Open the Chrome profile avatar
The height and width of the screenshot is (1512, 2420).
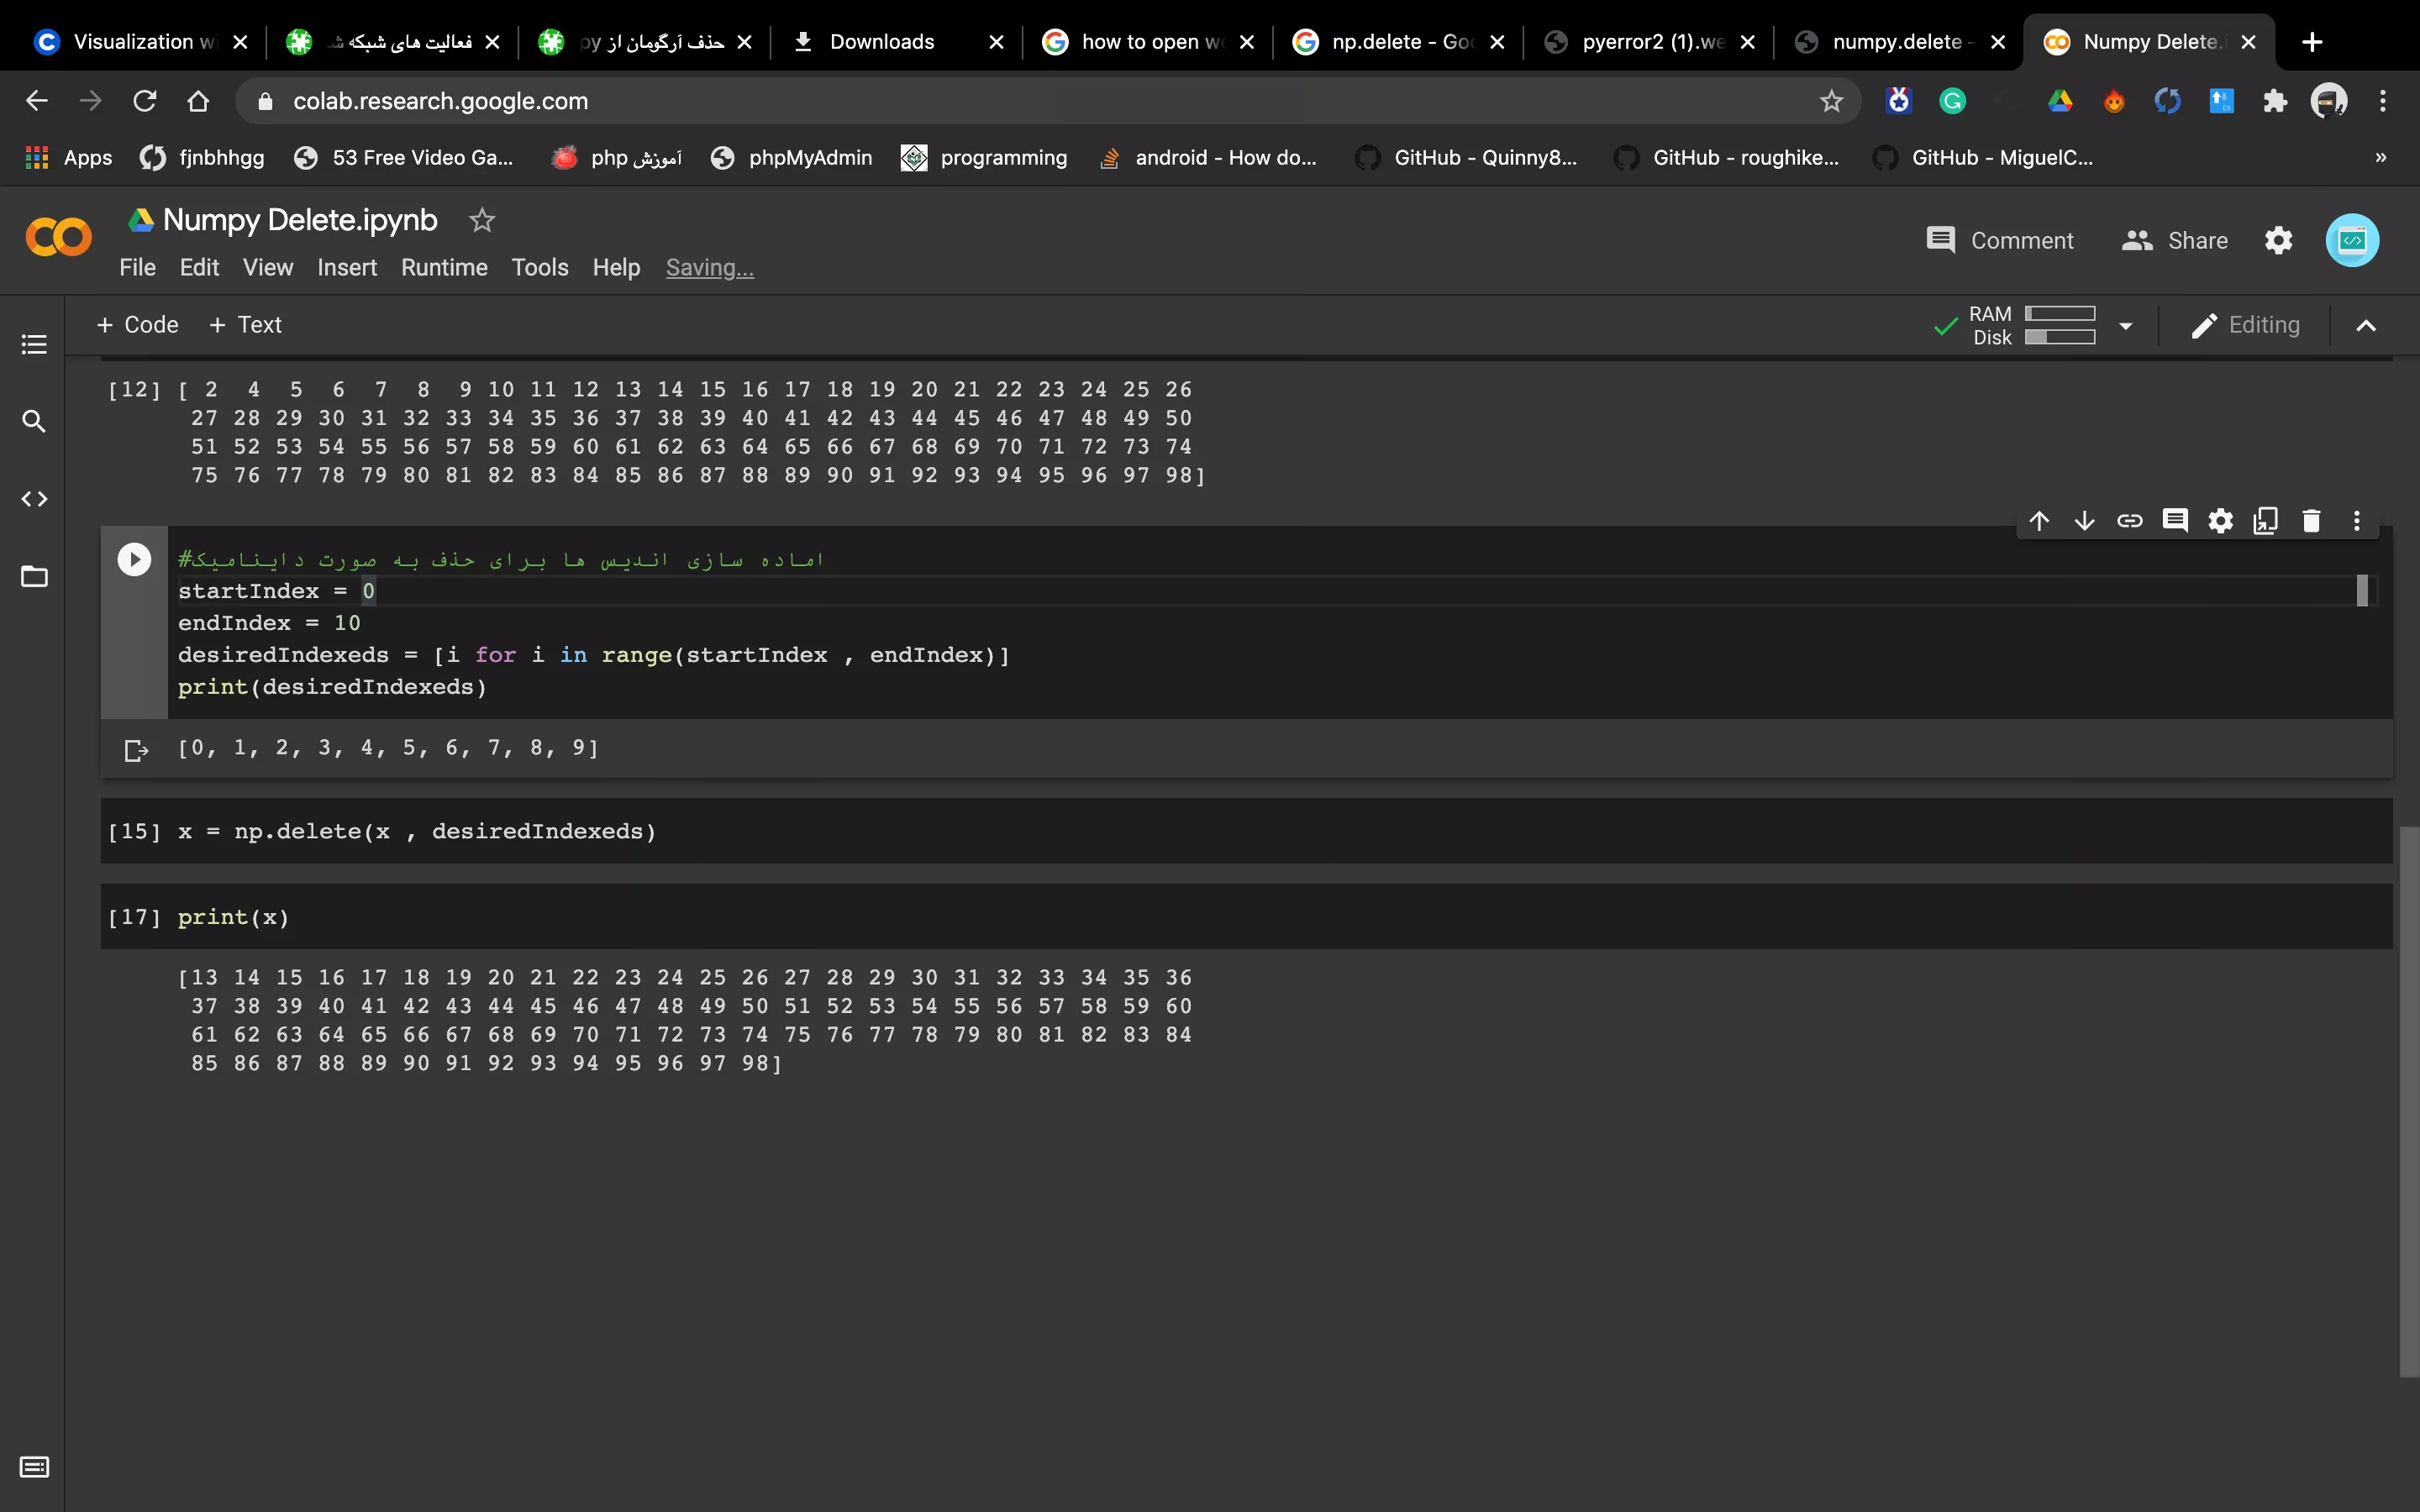[2329, 101]
